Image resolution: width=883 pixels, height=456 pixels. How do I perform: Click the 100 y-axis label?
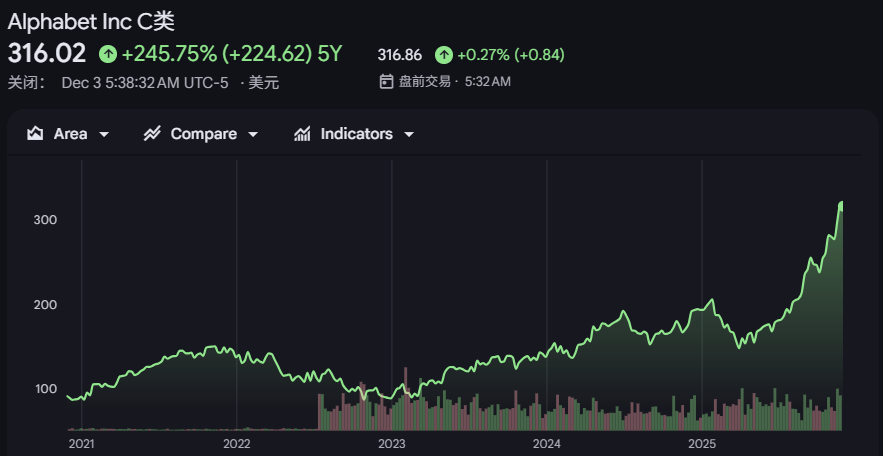46,389
